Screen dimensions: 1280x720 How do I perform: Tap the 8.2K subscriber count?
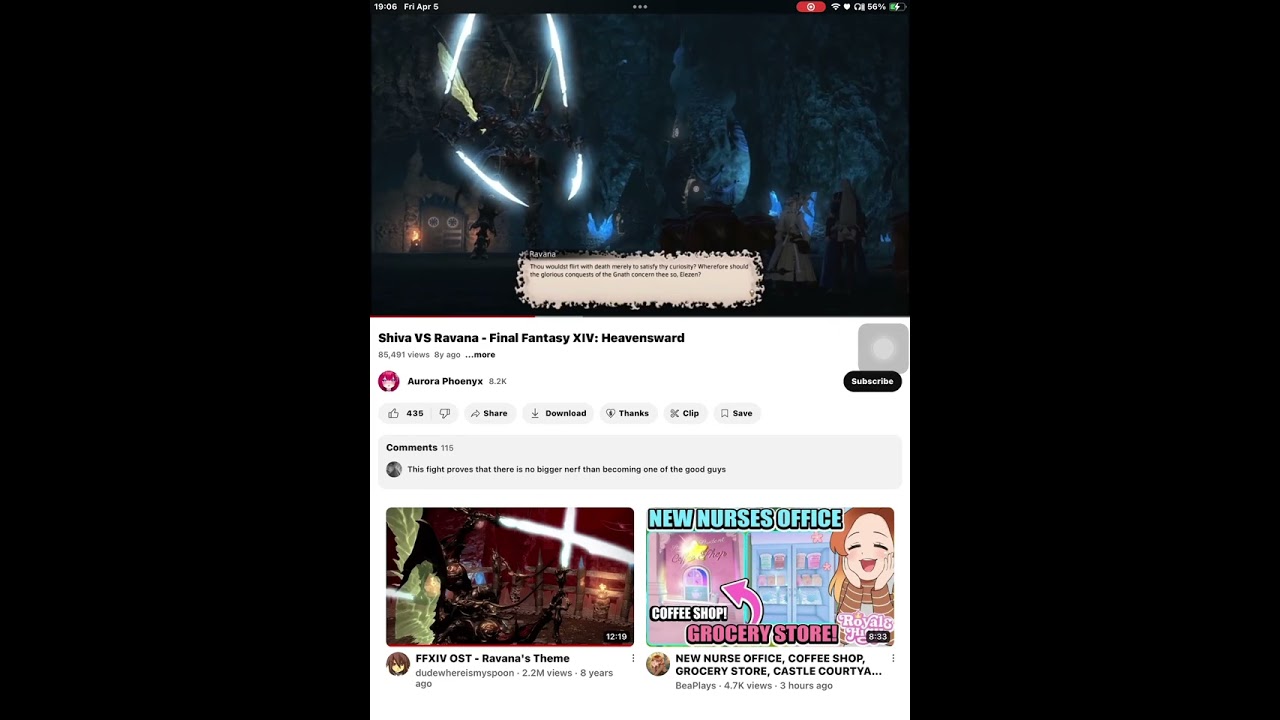(x=498, y=381)
